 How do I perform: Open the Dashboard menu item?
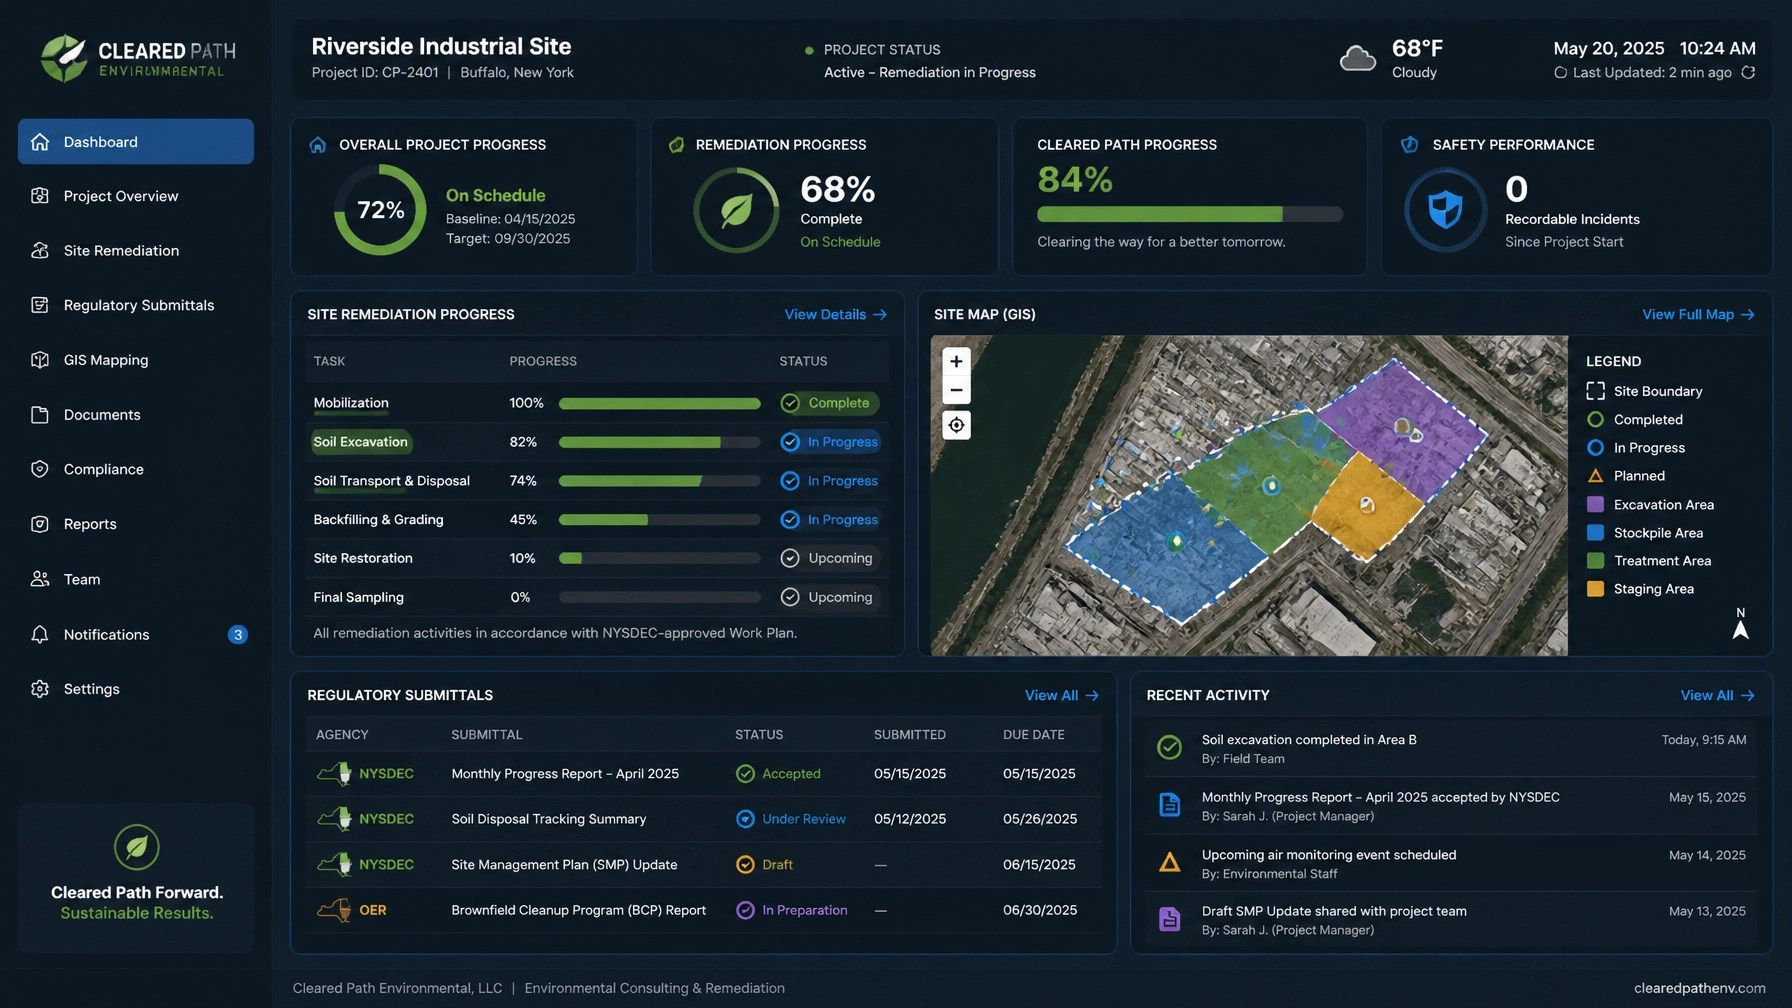(x=136, y=141)
